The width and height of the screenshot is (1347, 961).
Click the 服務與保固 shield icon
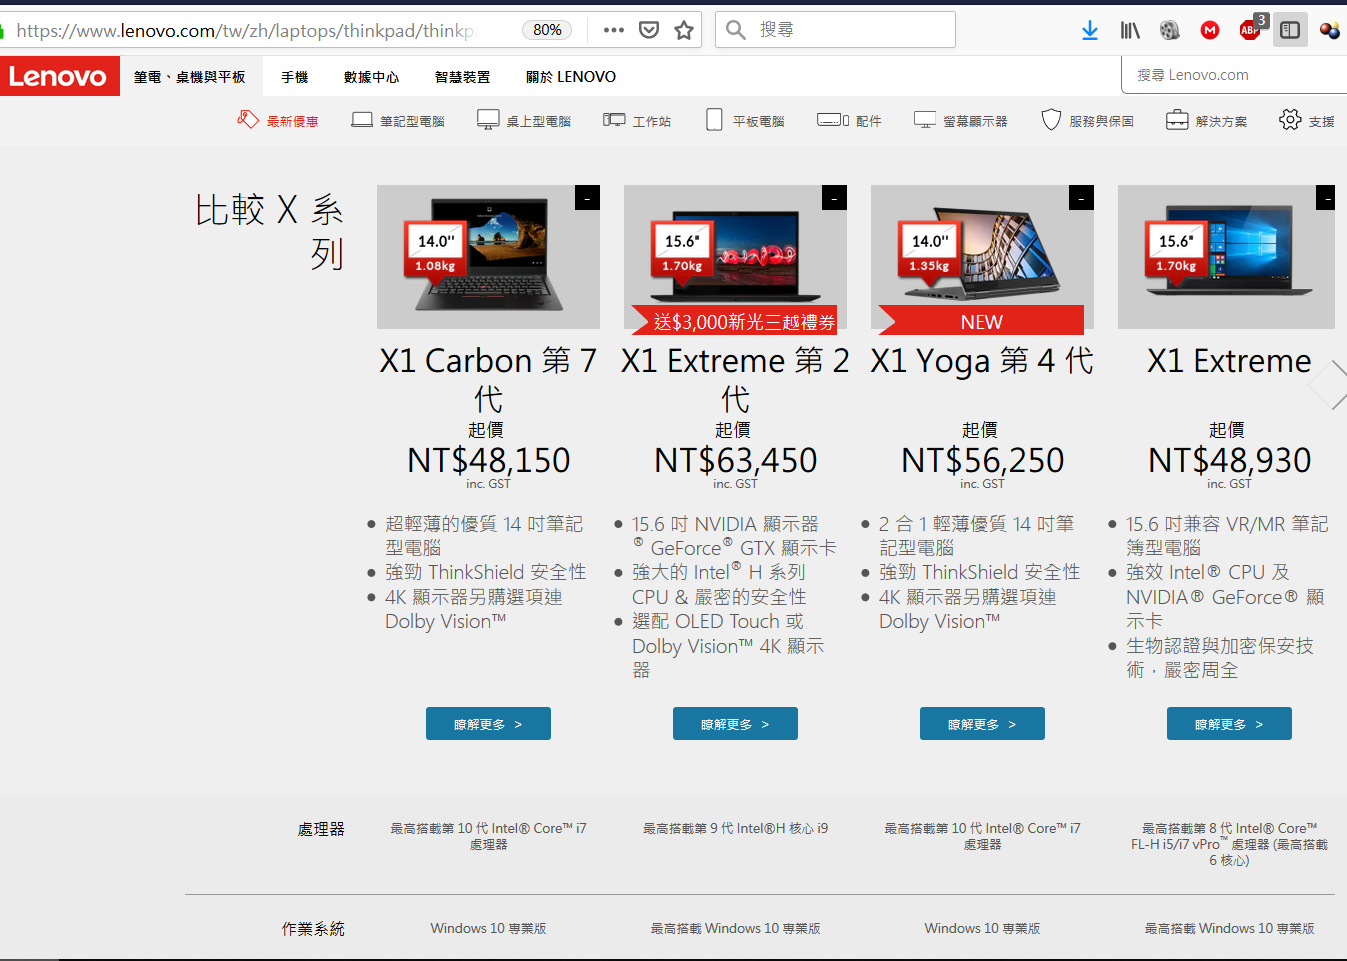click(x=1051, y=120)
